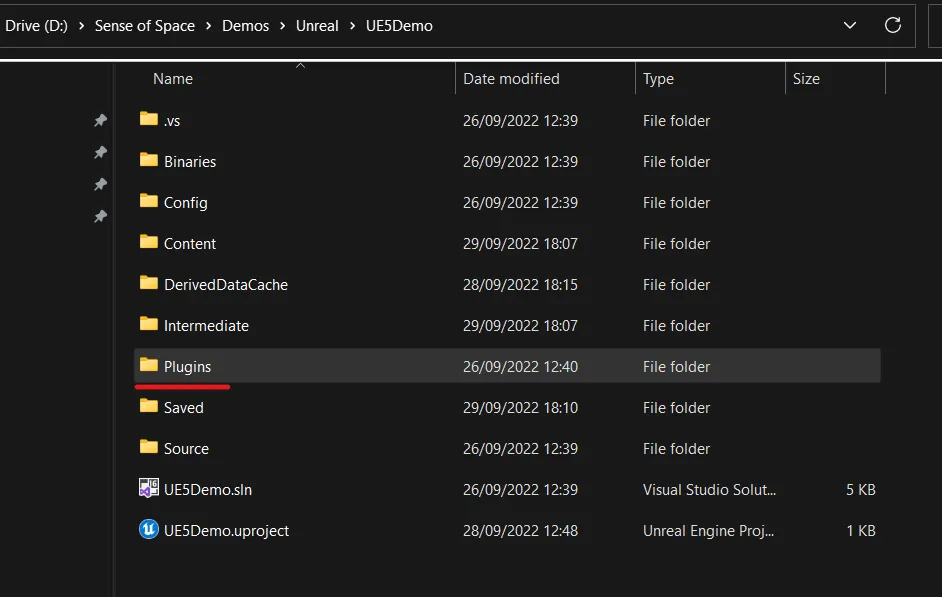942x597 pixels.
Task: Click the UE5Demo.uproject file name
Action: click(226, 531)
